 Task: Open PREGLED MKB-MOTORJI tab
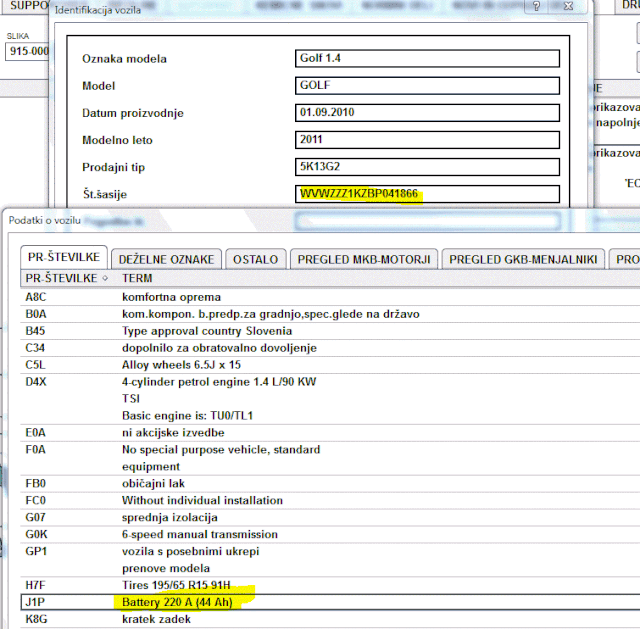point(364,260)
